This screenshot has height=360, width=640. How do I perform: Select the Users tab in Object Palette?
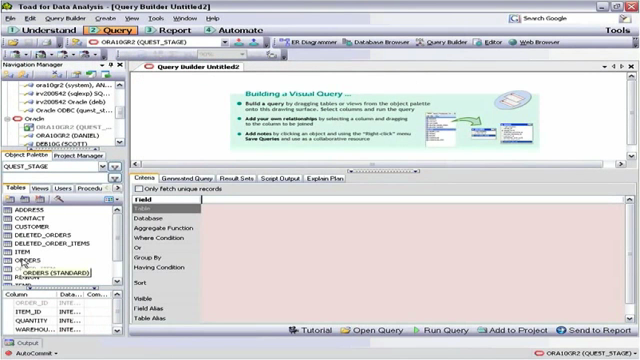63,188
